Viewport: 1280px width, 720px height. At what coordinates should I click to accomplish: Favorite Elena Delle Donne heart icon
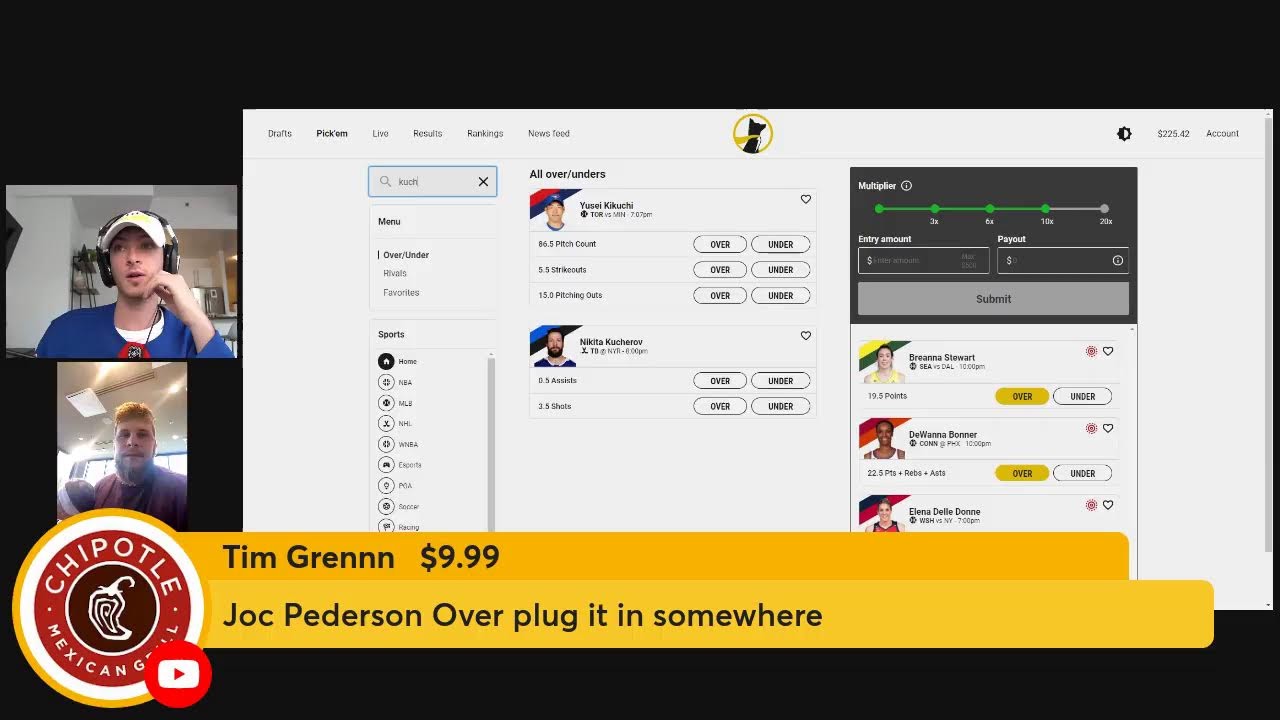(x=1108, y=505)
